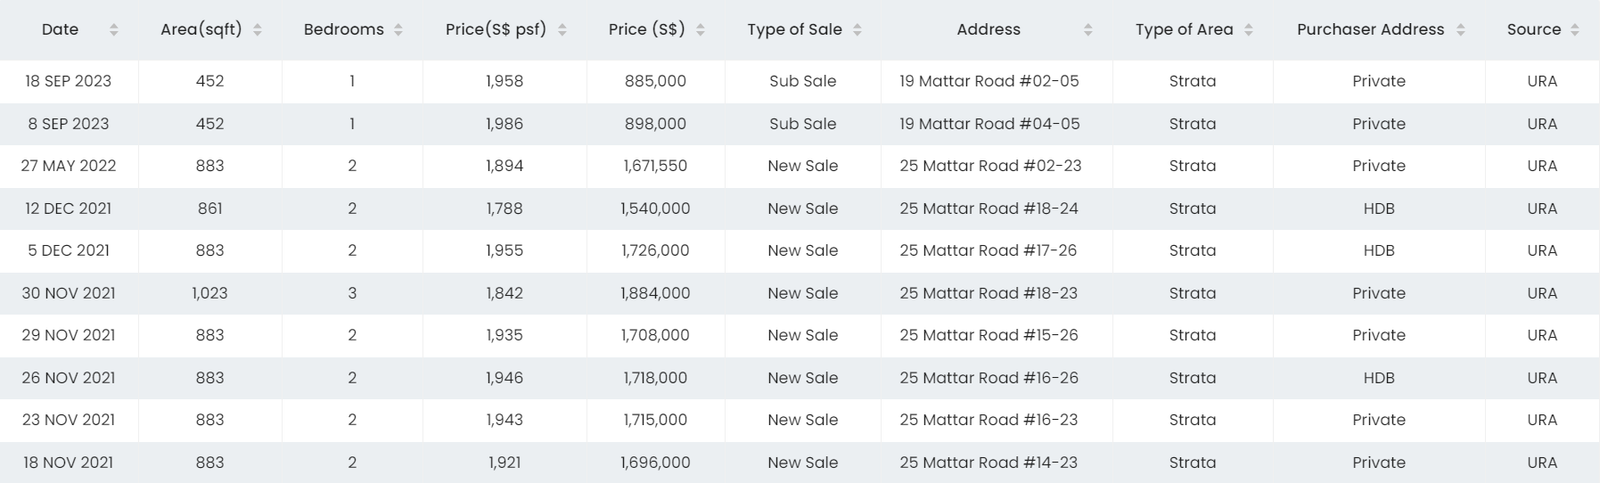Viewport: 1600px width, 483px height.
Task: Click the Address header text
Action: [988, 30]
